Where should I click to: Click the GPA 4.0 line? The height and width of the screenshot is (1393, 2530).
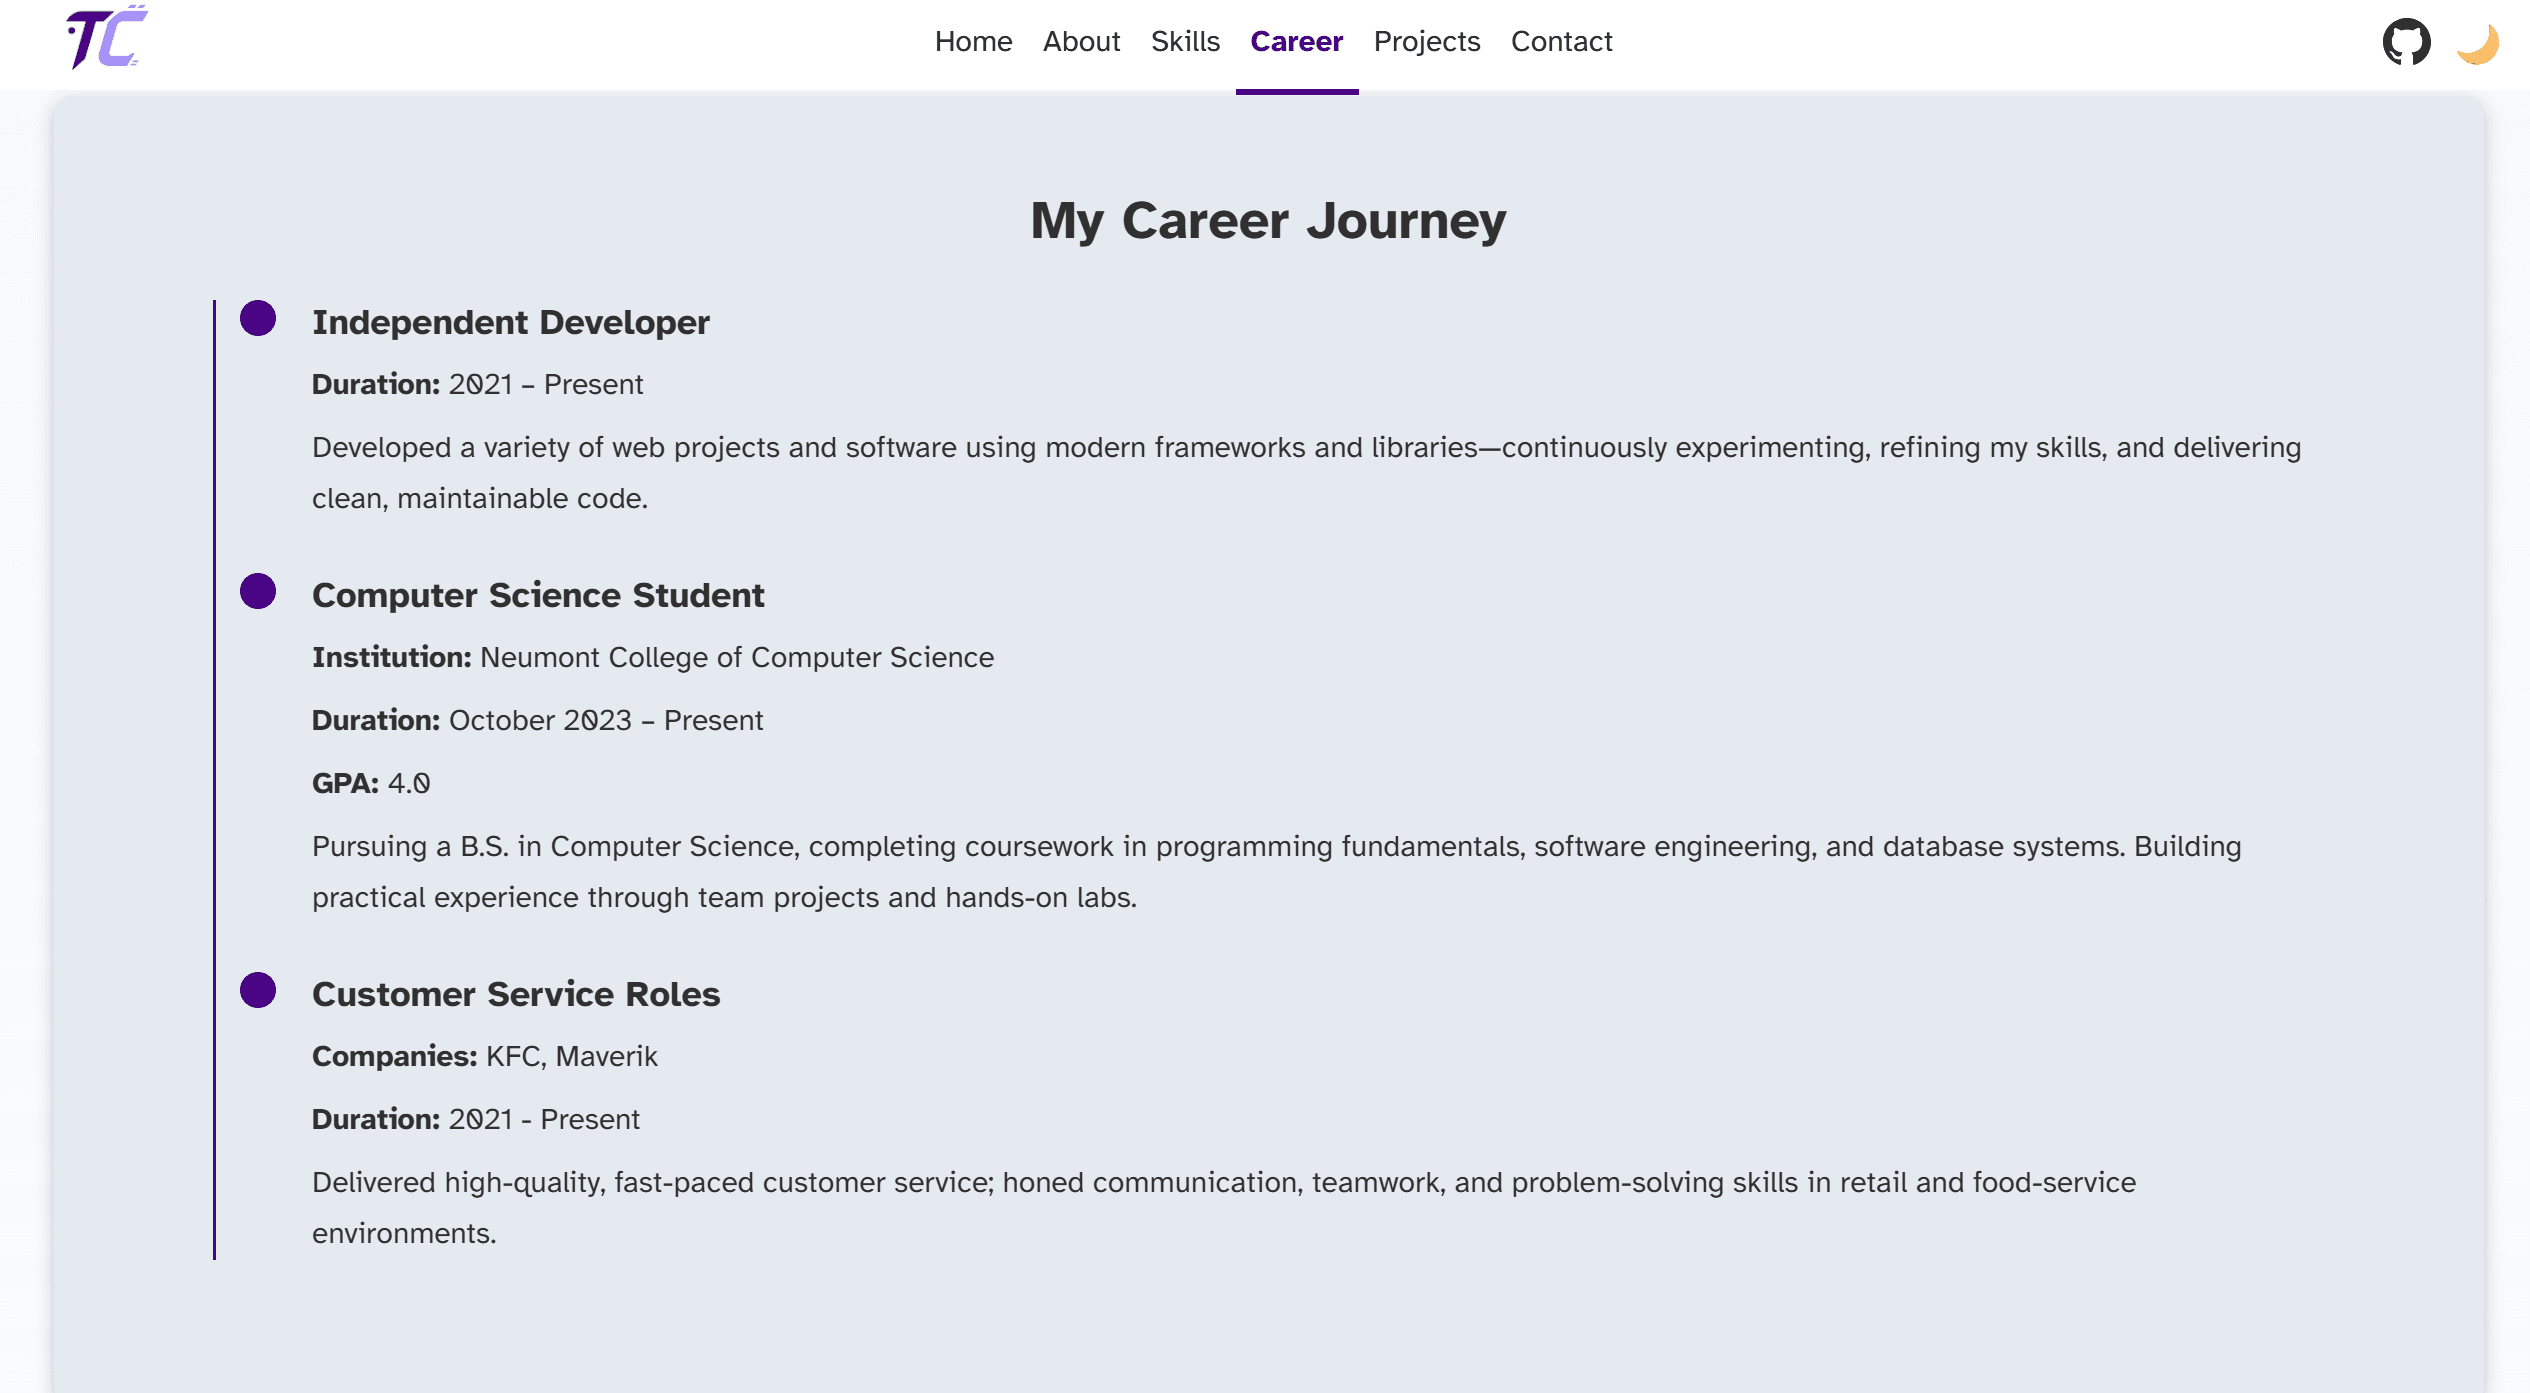click(371, 784)
